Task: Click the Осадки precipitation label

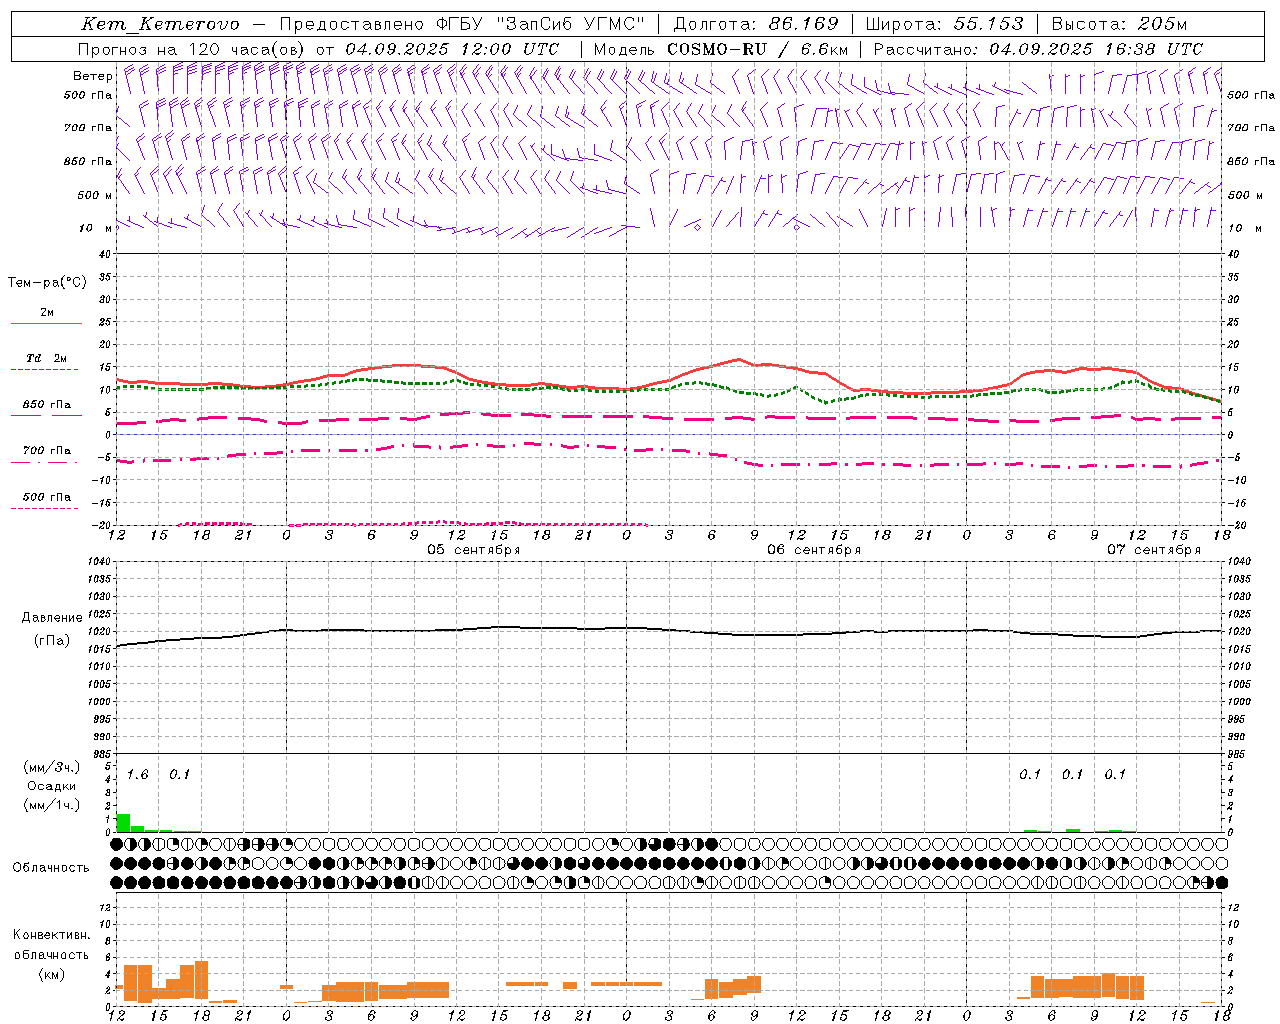Action: 52,786
